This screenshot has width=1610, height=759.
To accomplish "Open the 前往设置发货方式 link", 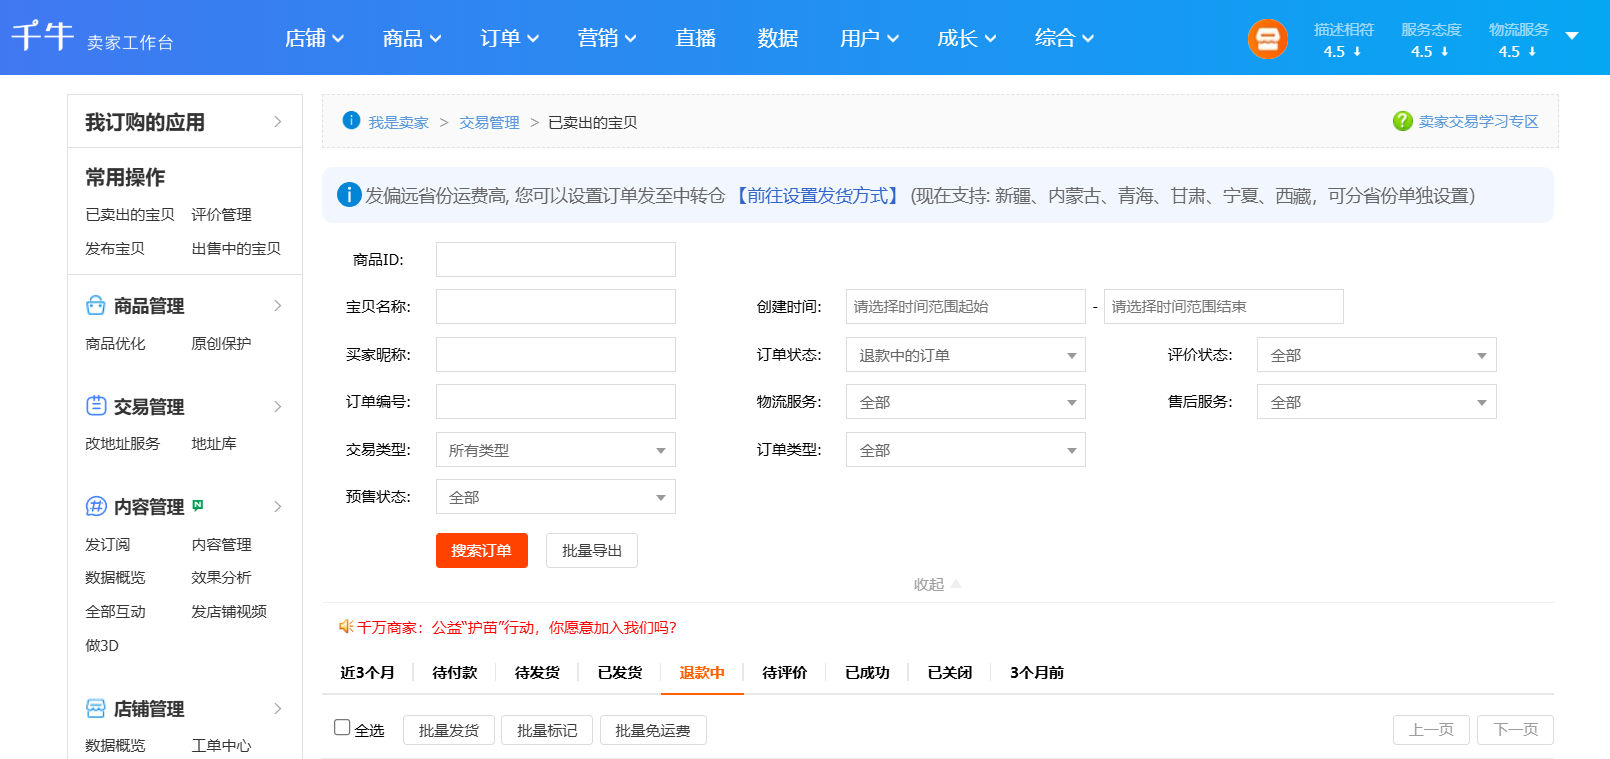I will tap(817, 196).
